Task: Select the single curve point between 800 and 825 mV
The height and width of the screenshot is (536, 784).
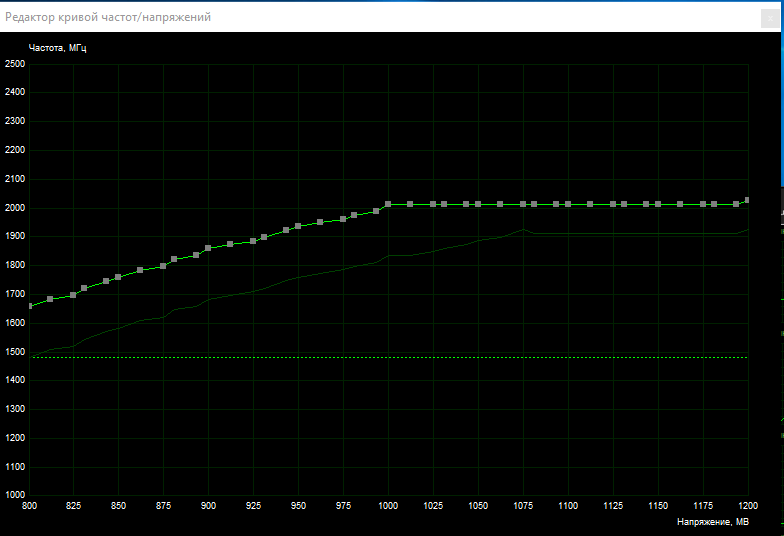Action: (50, 299)
